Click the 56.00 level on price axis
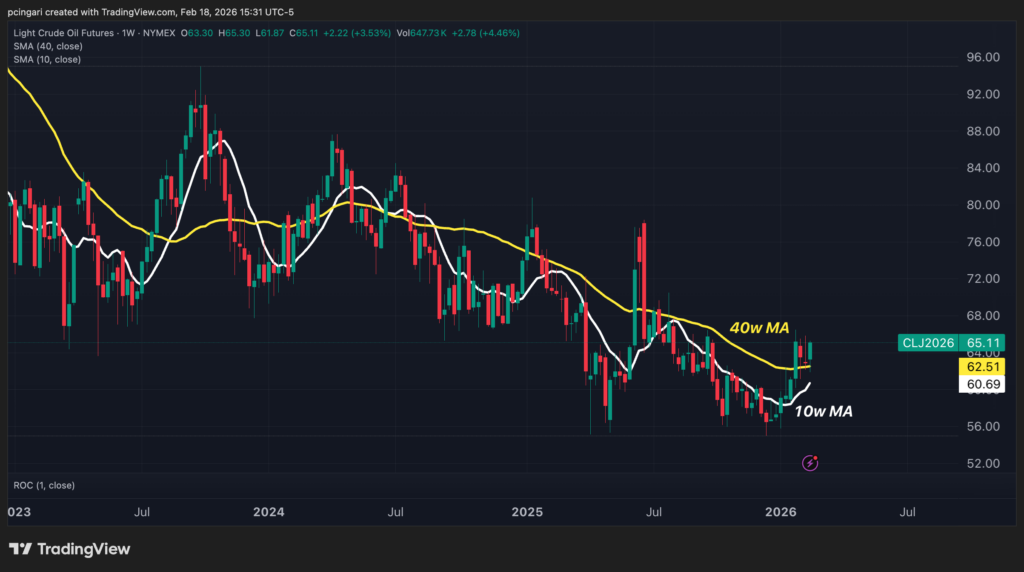 984,427
